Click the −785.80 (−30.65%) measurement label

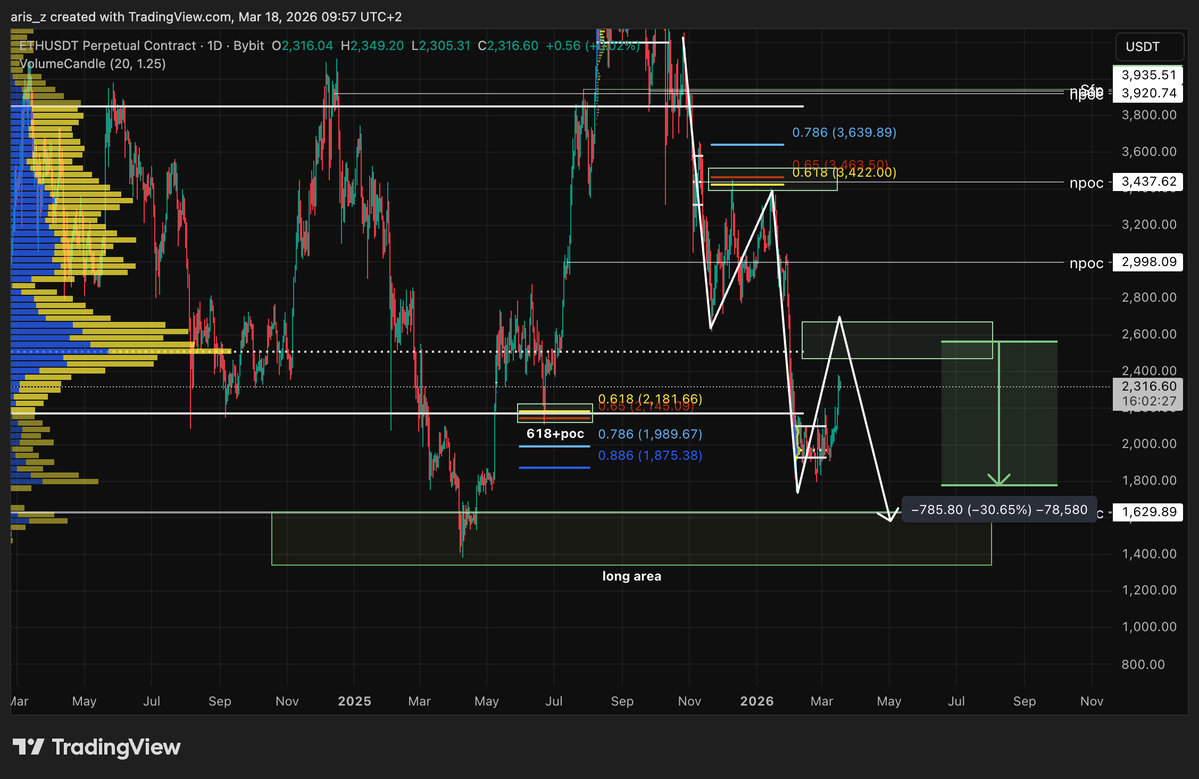(998, 509)
